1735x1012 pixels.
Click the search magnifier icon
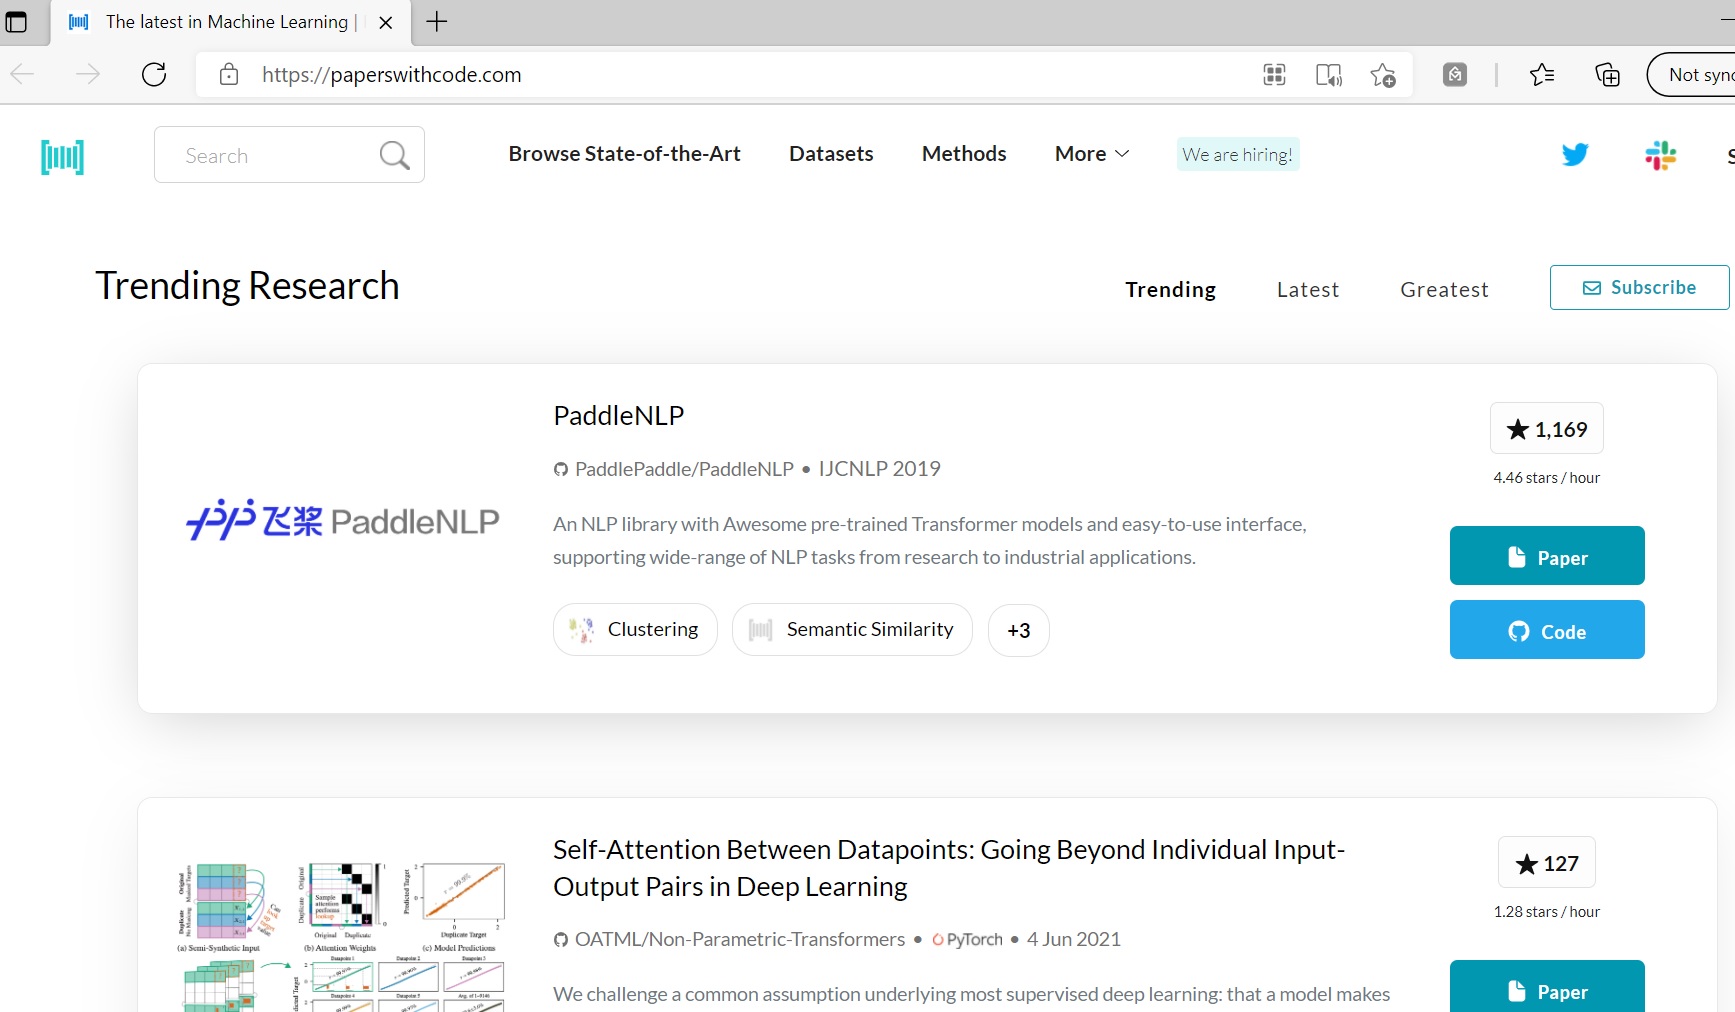click(x=394, y=155)
